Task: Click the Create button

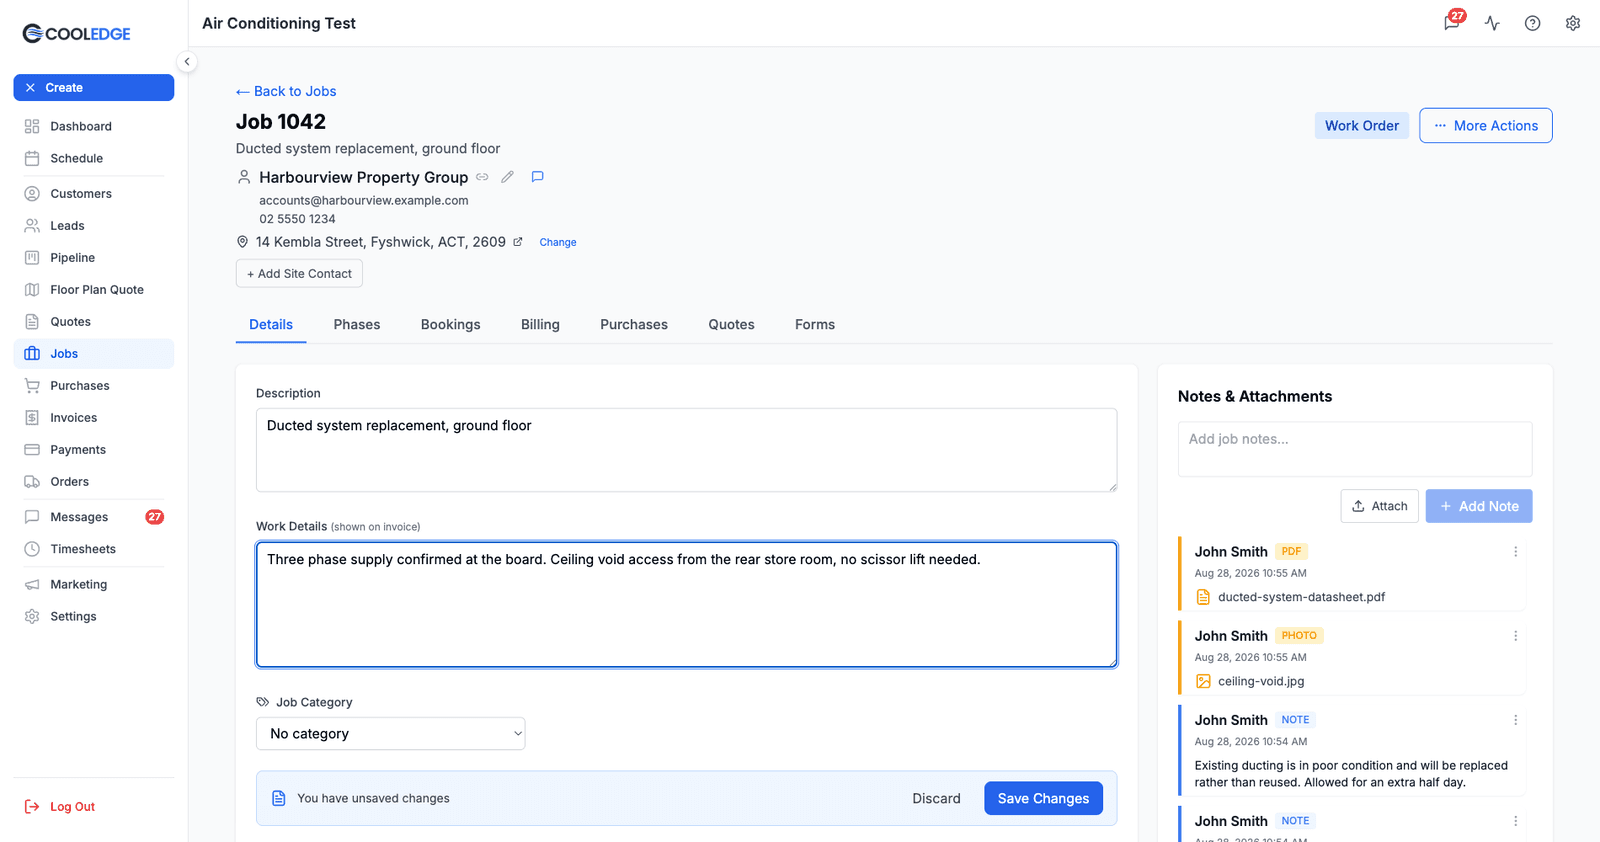Action: (94, 88)
